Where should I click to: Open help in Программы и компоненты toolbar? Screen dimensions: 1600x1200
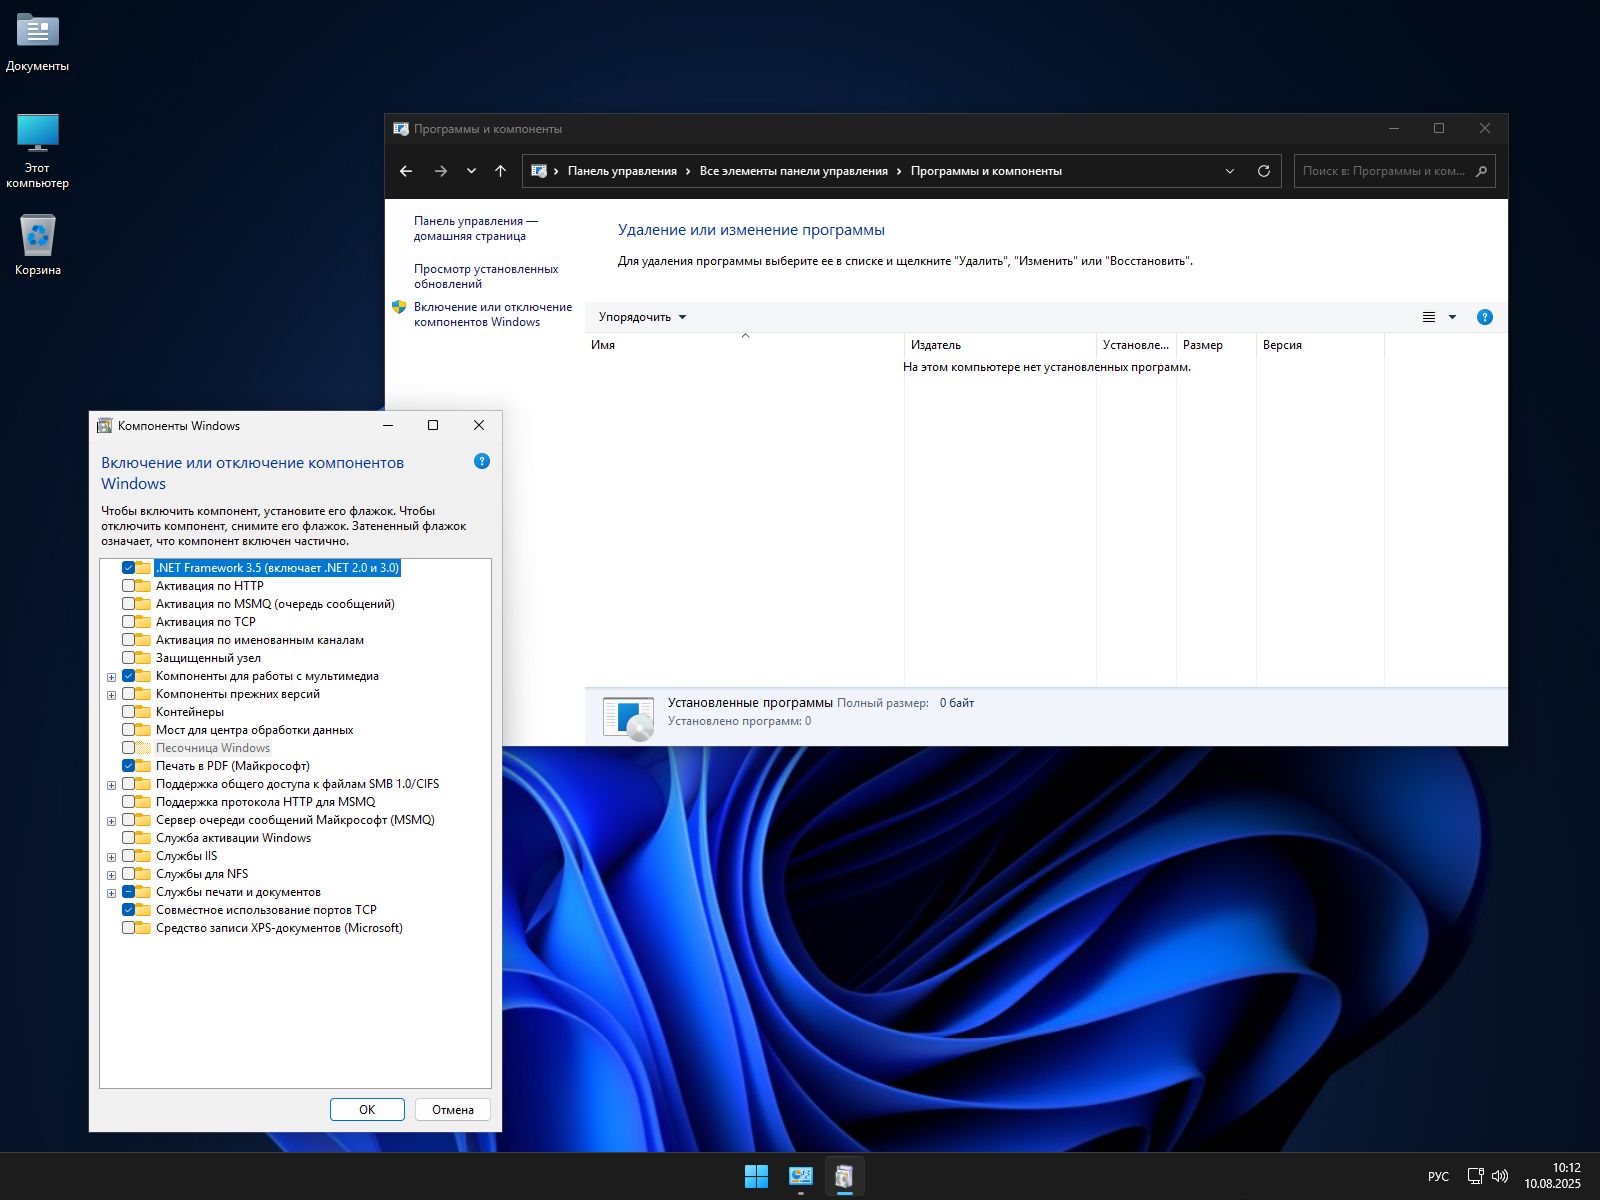[x=1485, y=317]
